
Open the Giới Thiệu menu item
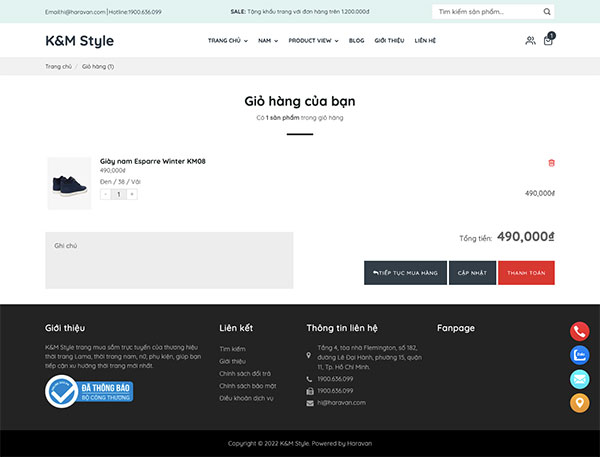click(x=389, y=41)
